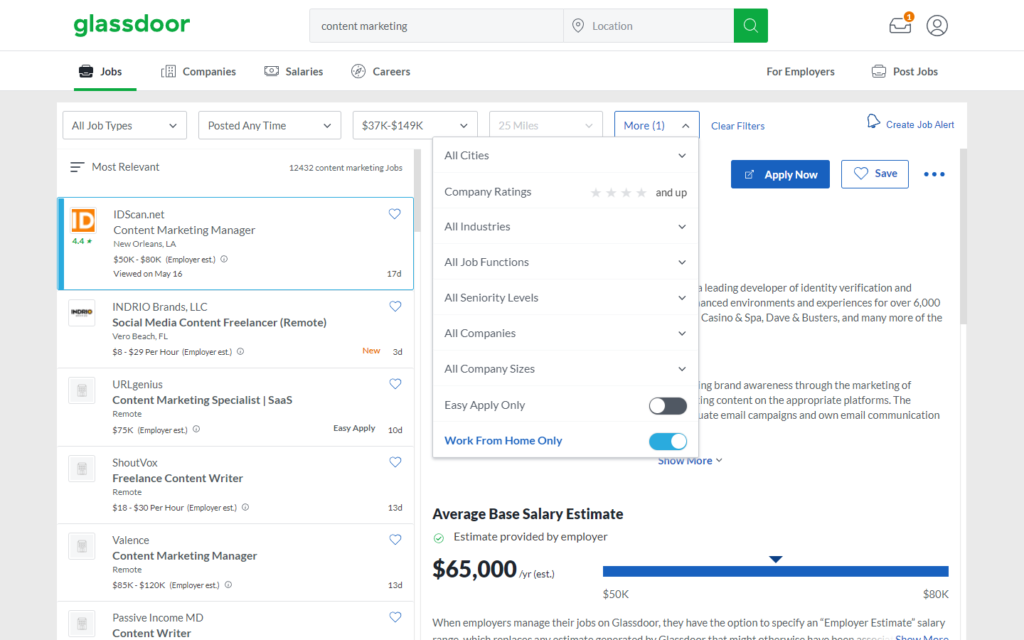
Task: Click the Most Relevant sort icon
Action: (77, 167)
